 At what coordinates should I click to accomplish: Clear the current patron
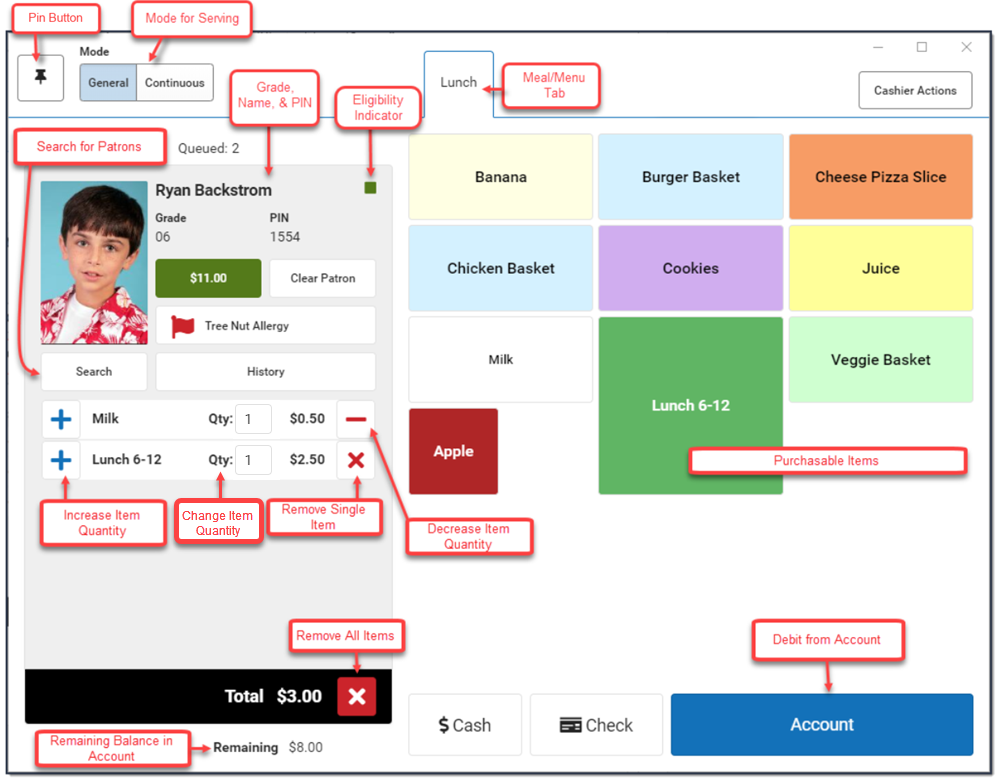point(323,278)
